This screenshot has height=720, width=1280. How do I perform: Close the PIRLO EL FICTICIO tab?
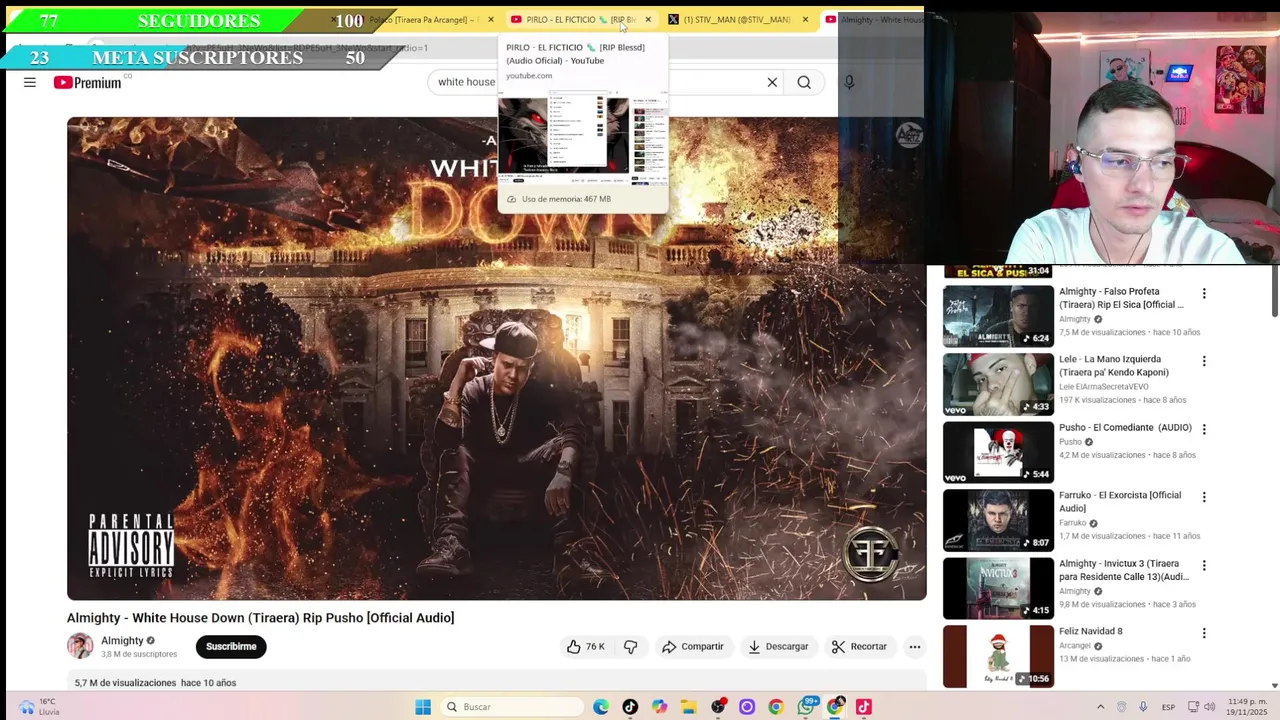[x=648, y=19]
